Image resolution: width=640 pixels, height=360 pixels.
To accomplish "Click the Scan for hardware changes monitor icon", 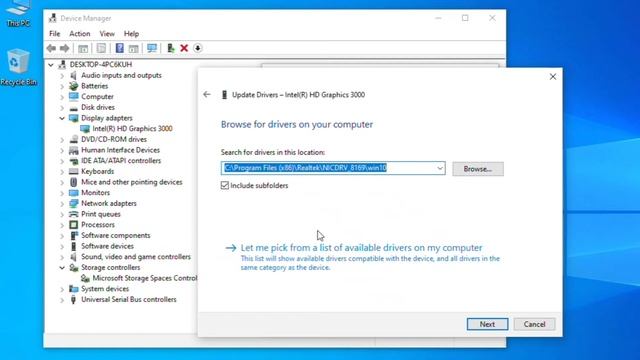I will click(152, 48).
